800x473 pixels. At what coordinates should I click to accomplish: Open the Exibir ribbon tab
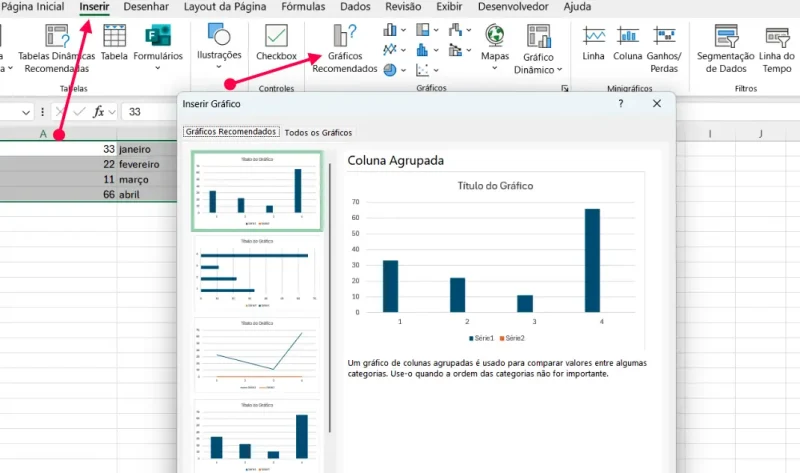(449, 7)
